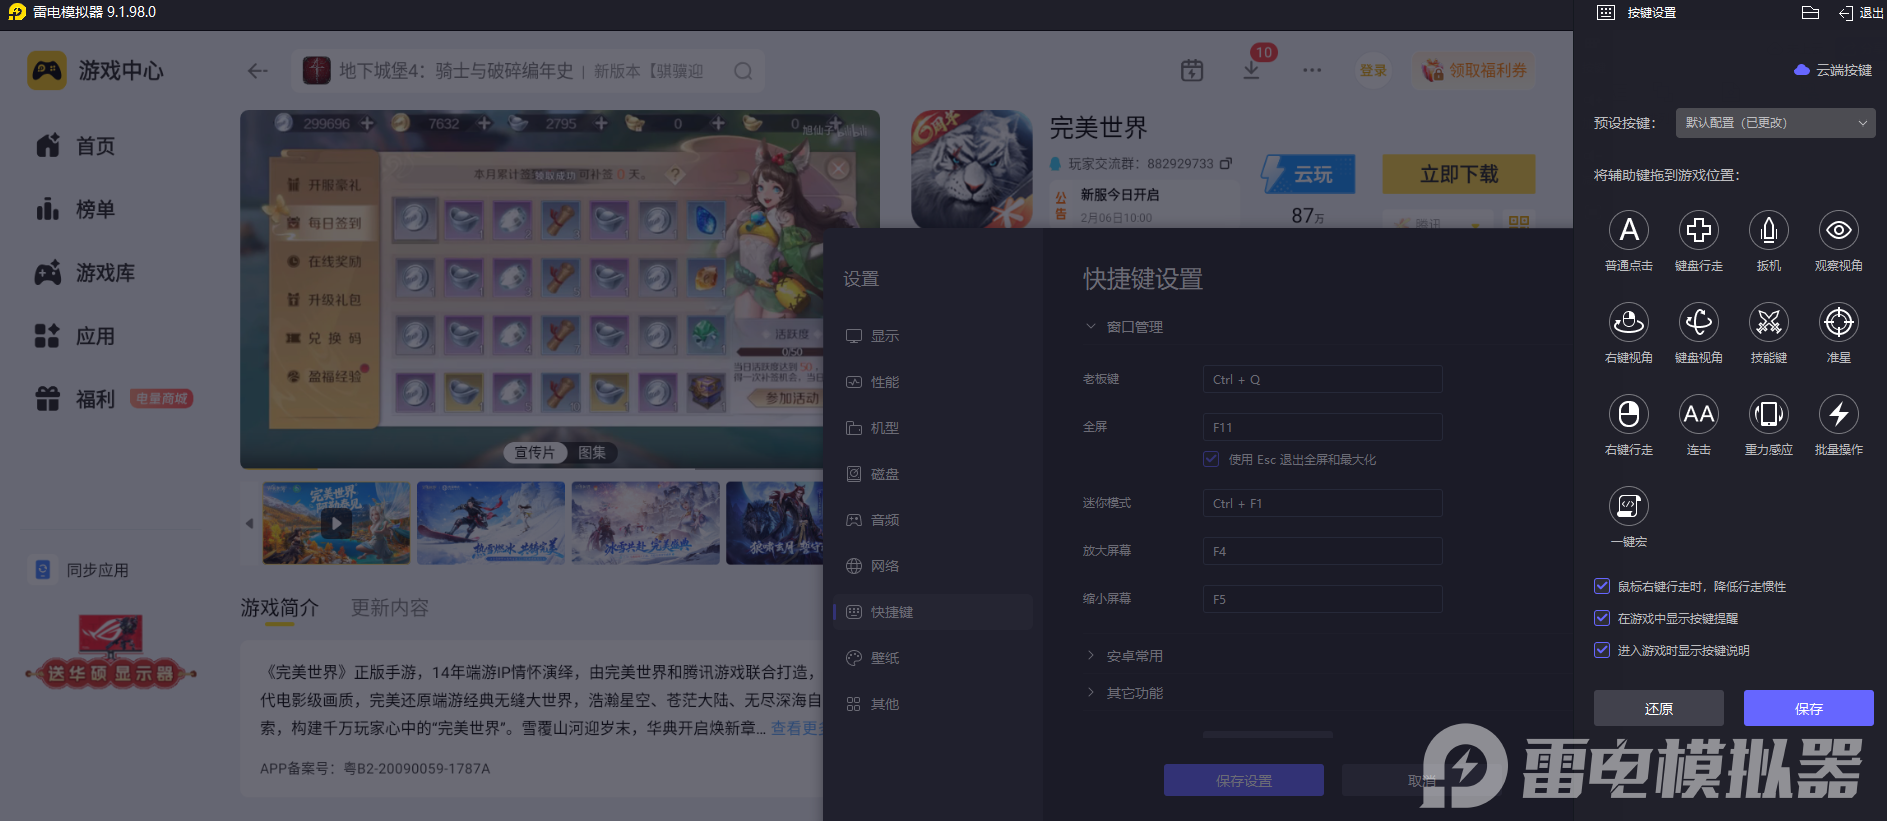This screenshot has width=1887, height=821.
Task: Open 福利 benefits in sidebar
Action: point(75,399)
